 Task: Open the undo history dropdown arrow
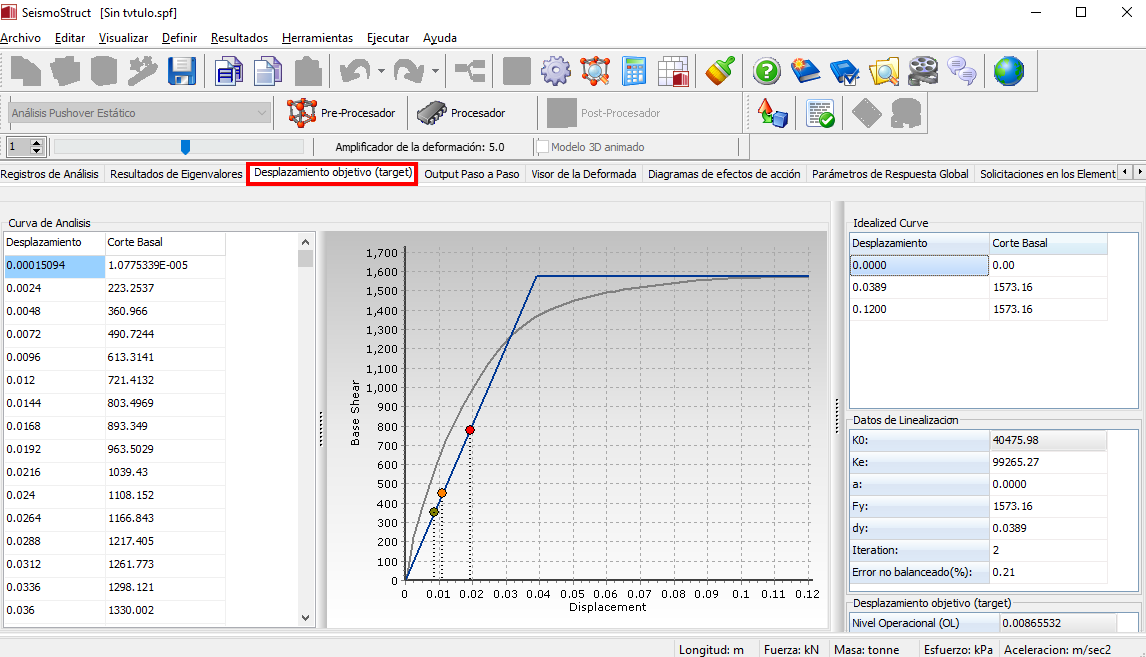click(382, 71)
